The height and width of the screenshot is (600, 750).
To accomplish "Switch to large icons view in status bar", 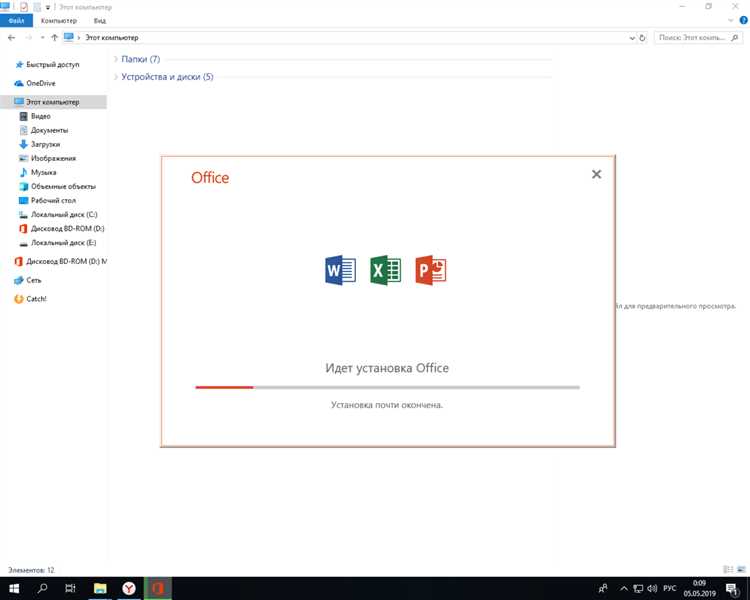I will 741,569.
